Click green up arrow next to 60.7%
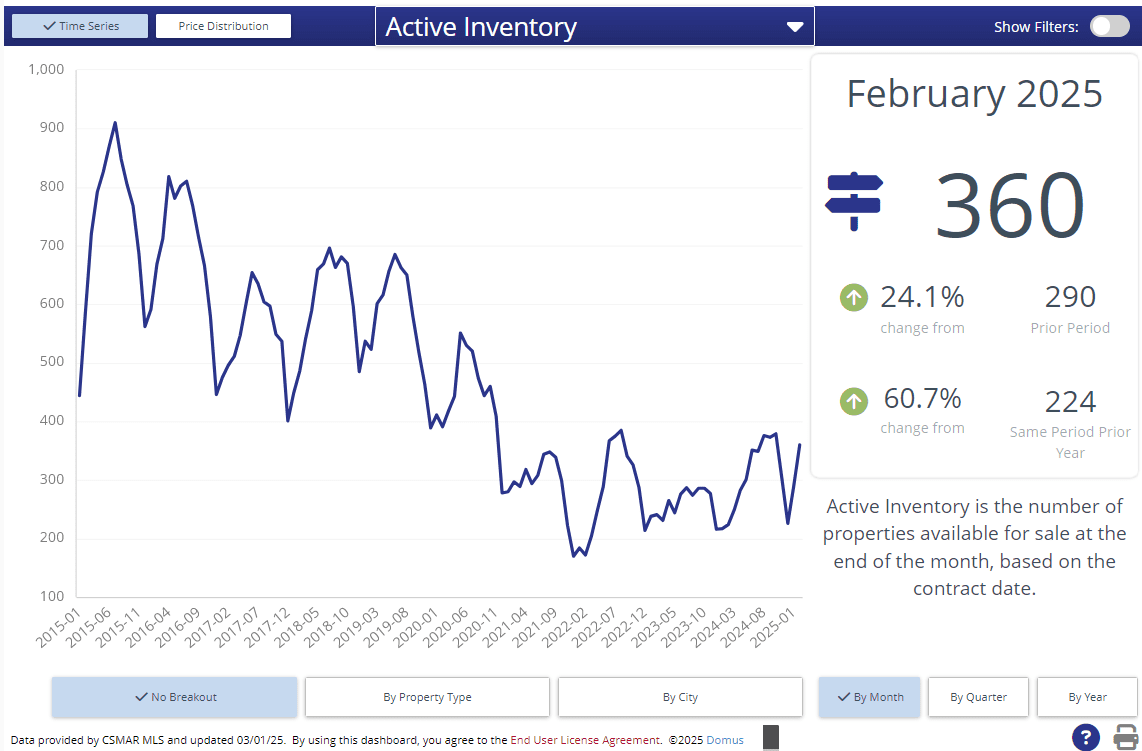This screenshot has width=1142, height=751. click(853, 401)
